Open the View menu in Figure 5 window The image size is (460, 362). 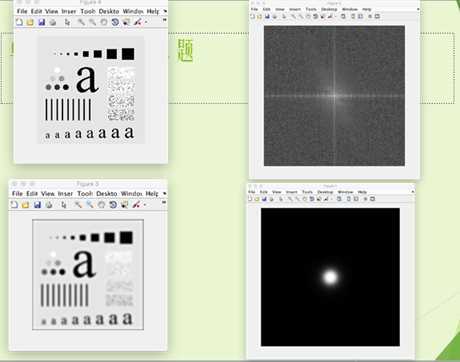coord(48,194)
